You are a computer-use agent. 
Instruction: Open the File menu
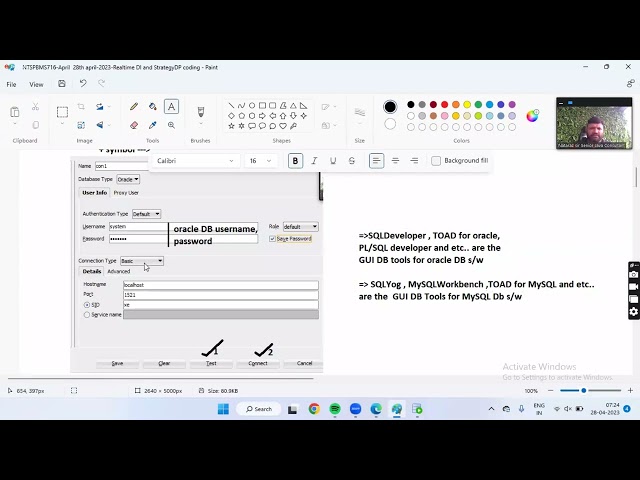point(11,84)
